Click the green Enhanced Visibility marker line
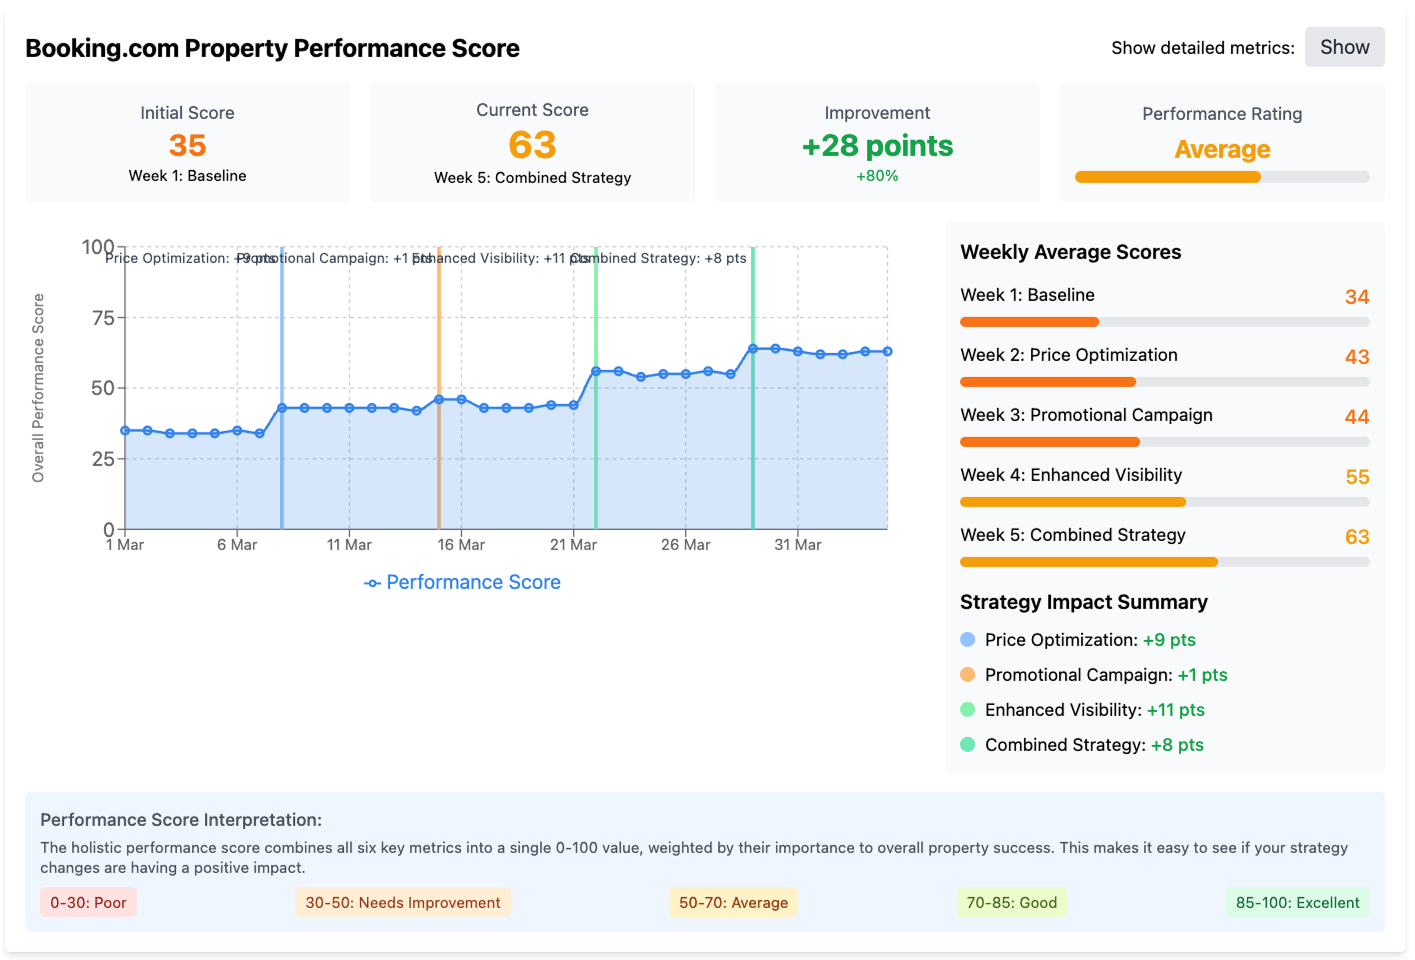The width and height of the screenshot is (1415, 960). (x=596, y=388)
